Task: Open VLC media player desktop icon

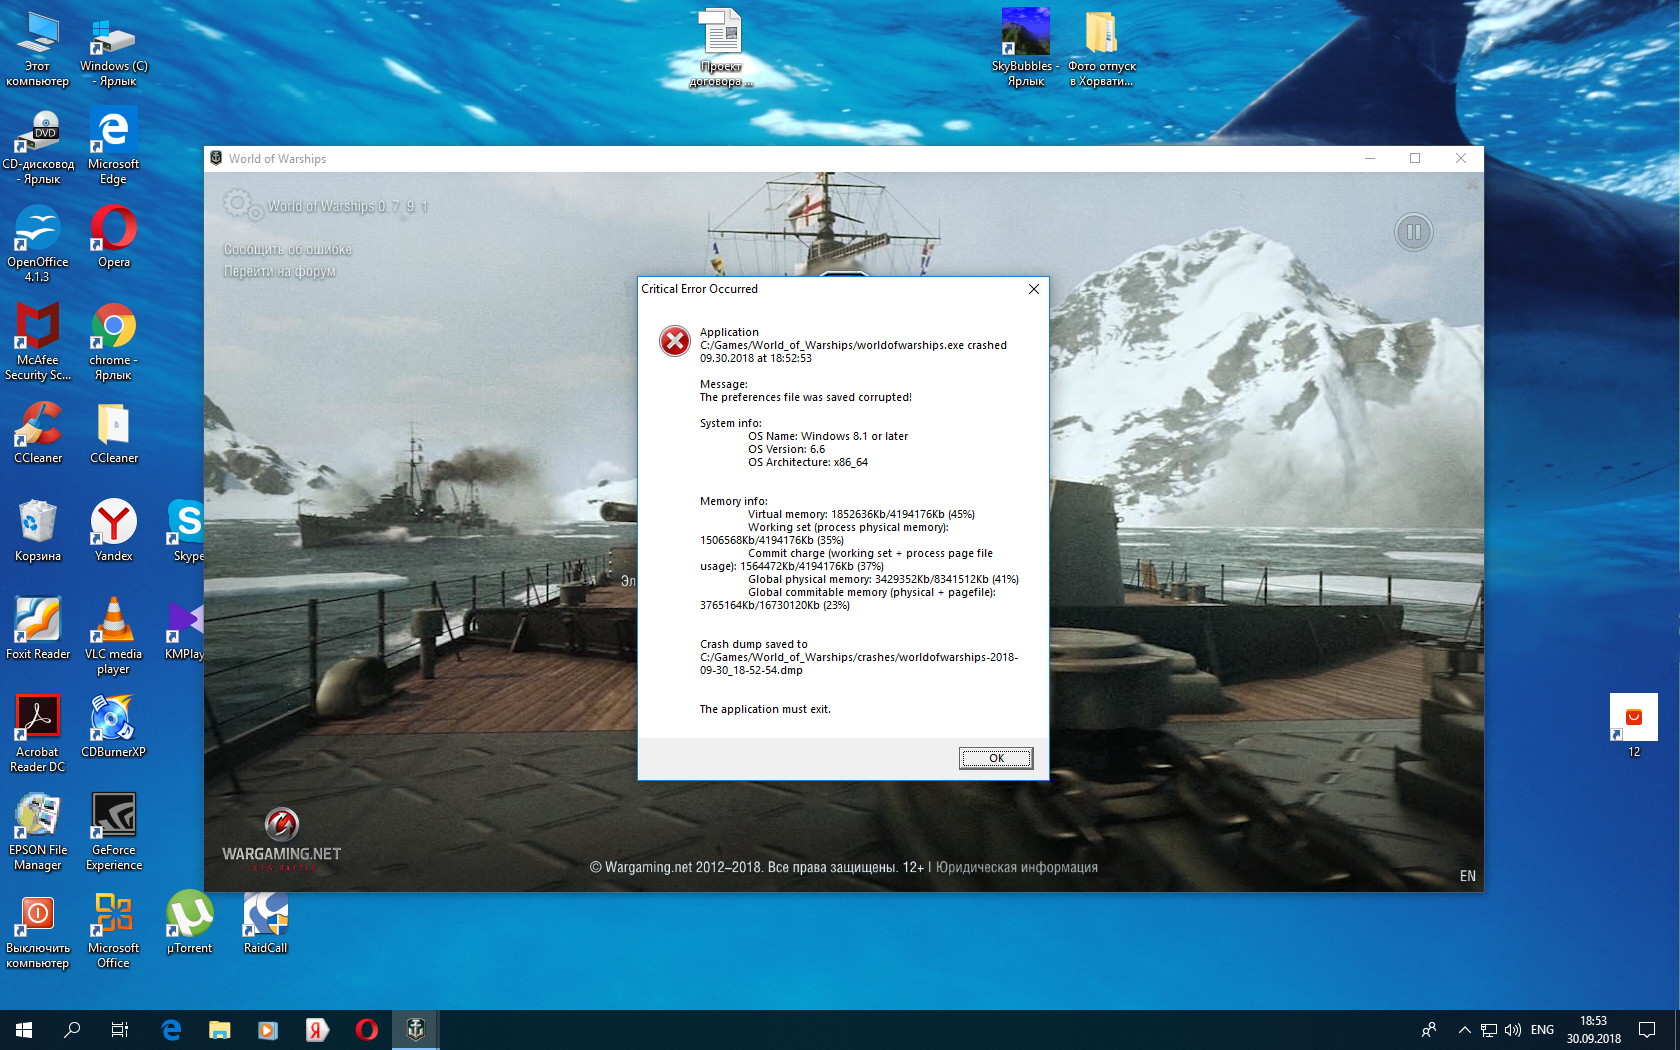Action: tap(114, 637)
